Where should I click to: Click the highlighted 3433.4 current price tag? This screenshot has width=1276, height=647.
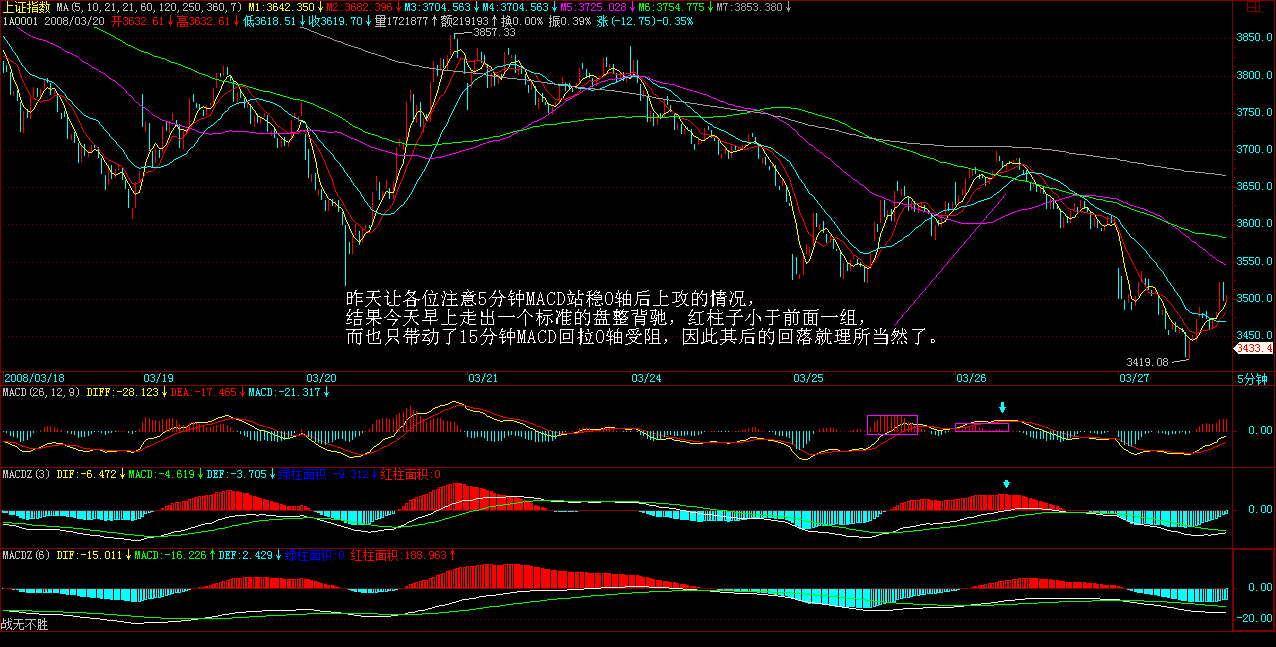(x=1254, y=348)
